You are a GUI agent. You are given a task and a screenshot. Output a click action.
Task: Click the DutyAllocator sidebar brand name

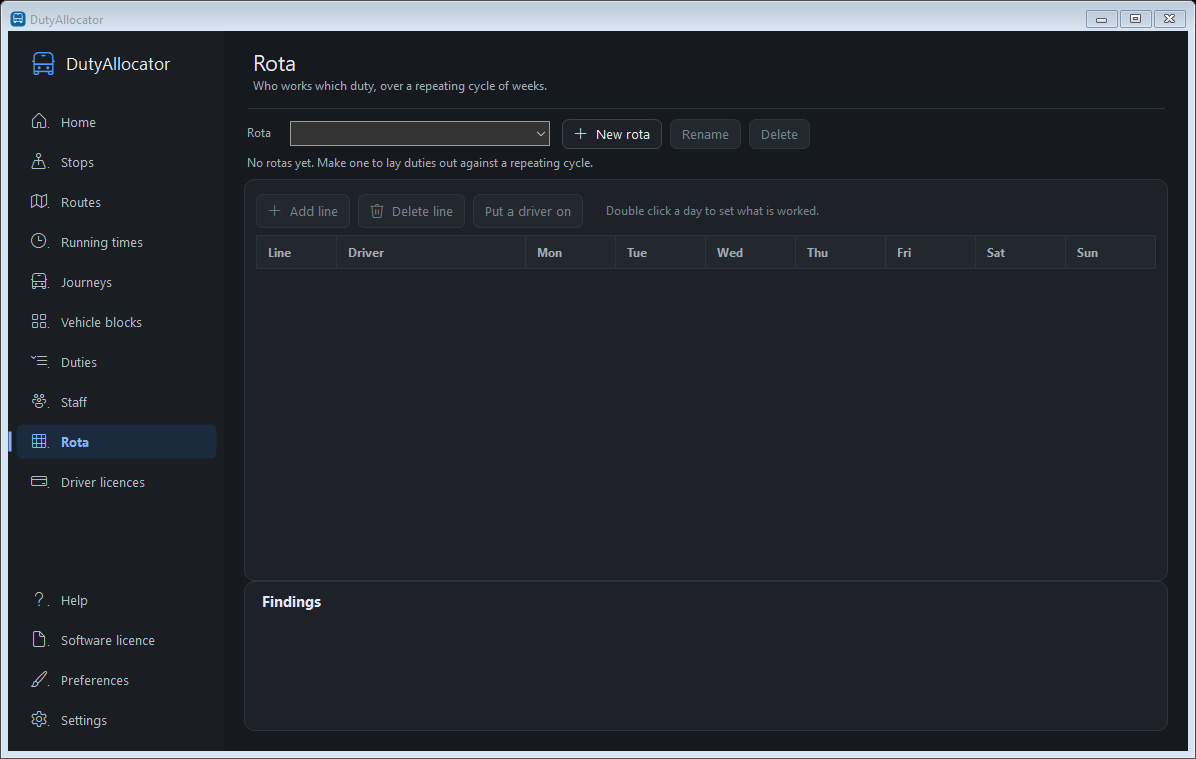tap(118, 64)
